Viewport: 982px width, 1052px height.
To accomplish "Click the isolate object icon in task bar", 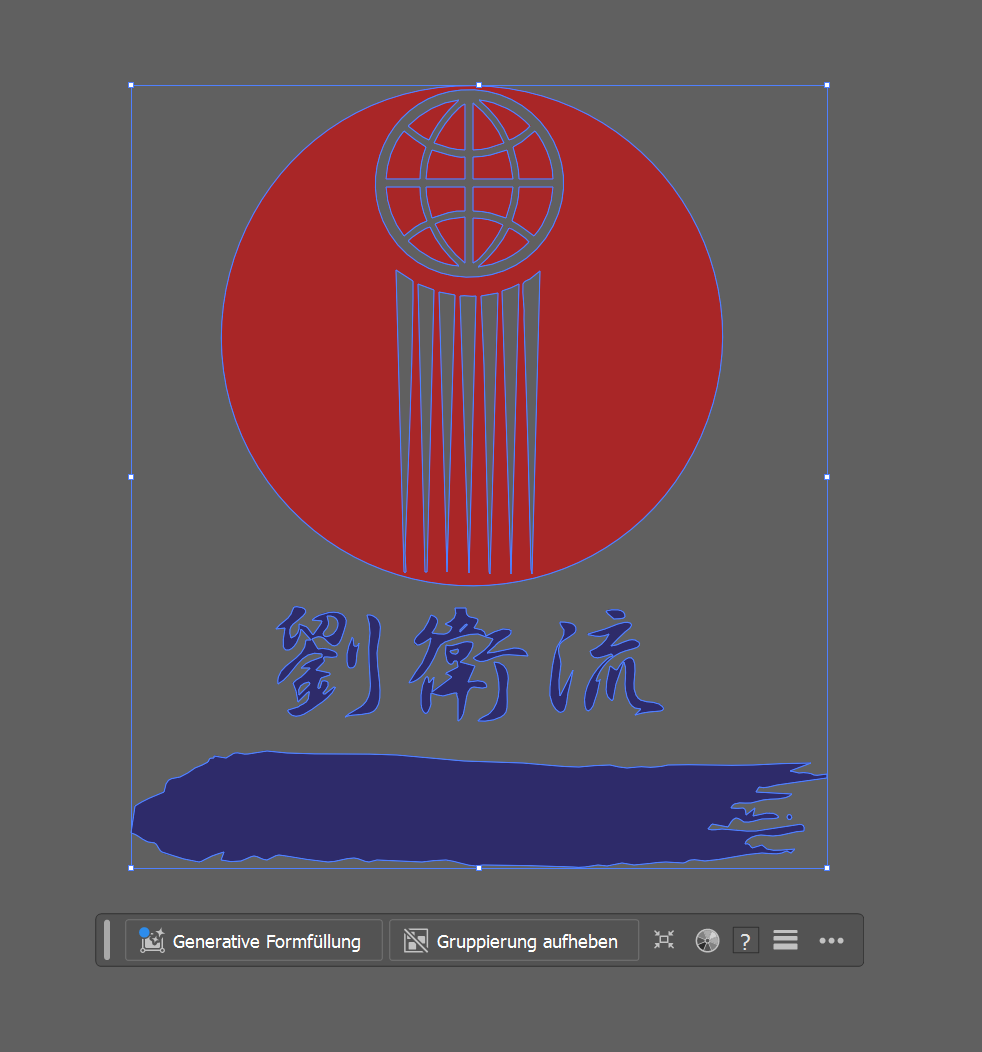I will point(664,940).
